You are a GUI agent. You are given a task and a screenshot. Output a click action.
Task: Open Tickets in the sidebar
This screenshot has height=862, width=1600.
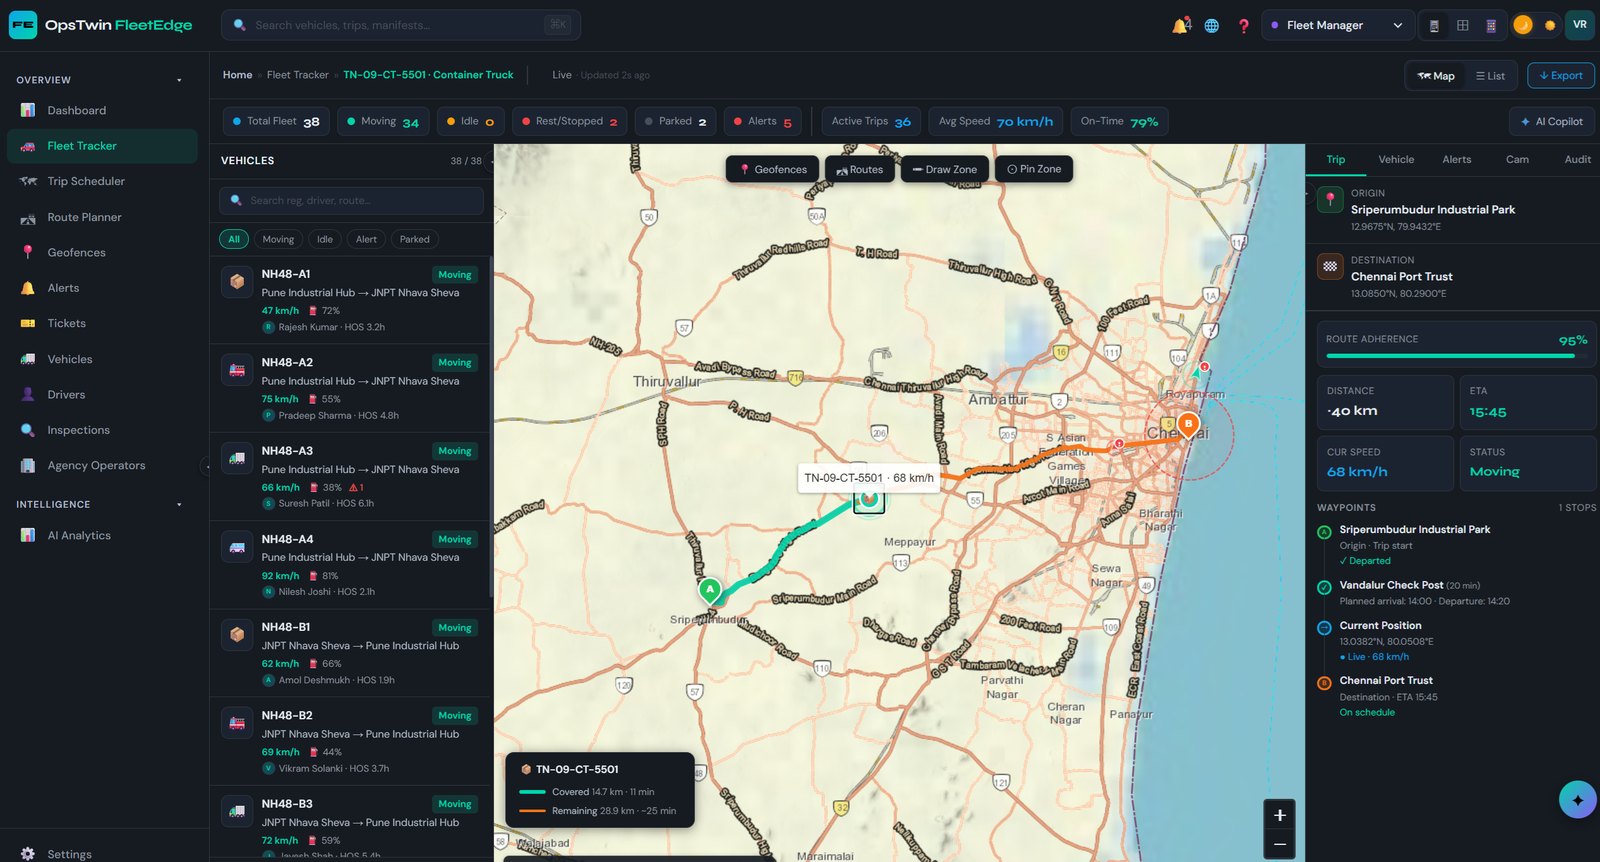[102, 323]
